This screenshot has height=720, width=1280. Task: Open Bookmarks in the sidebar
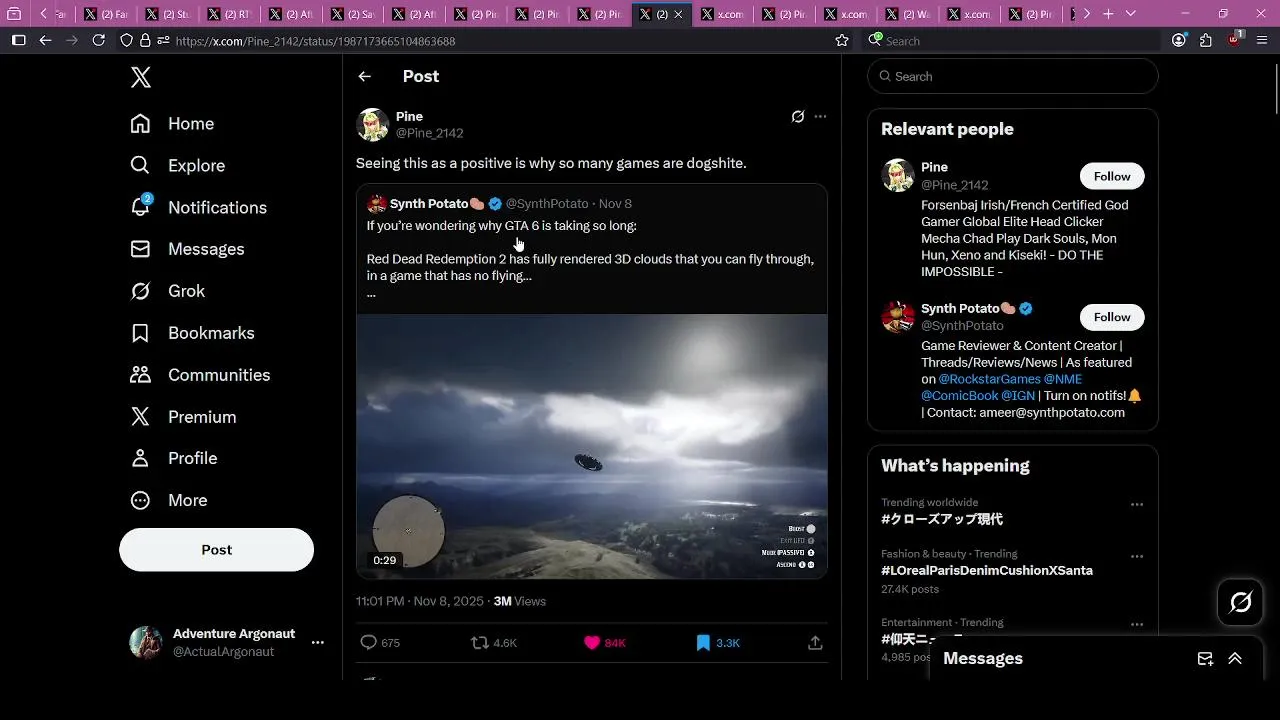click(192, 333)
